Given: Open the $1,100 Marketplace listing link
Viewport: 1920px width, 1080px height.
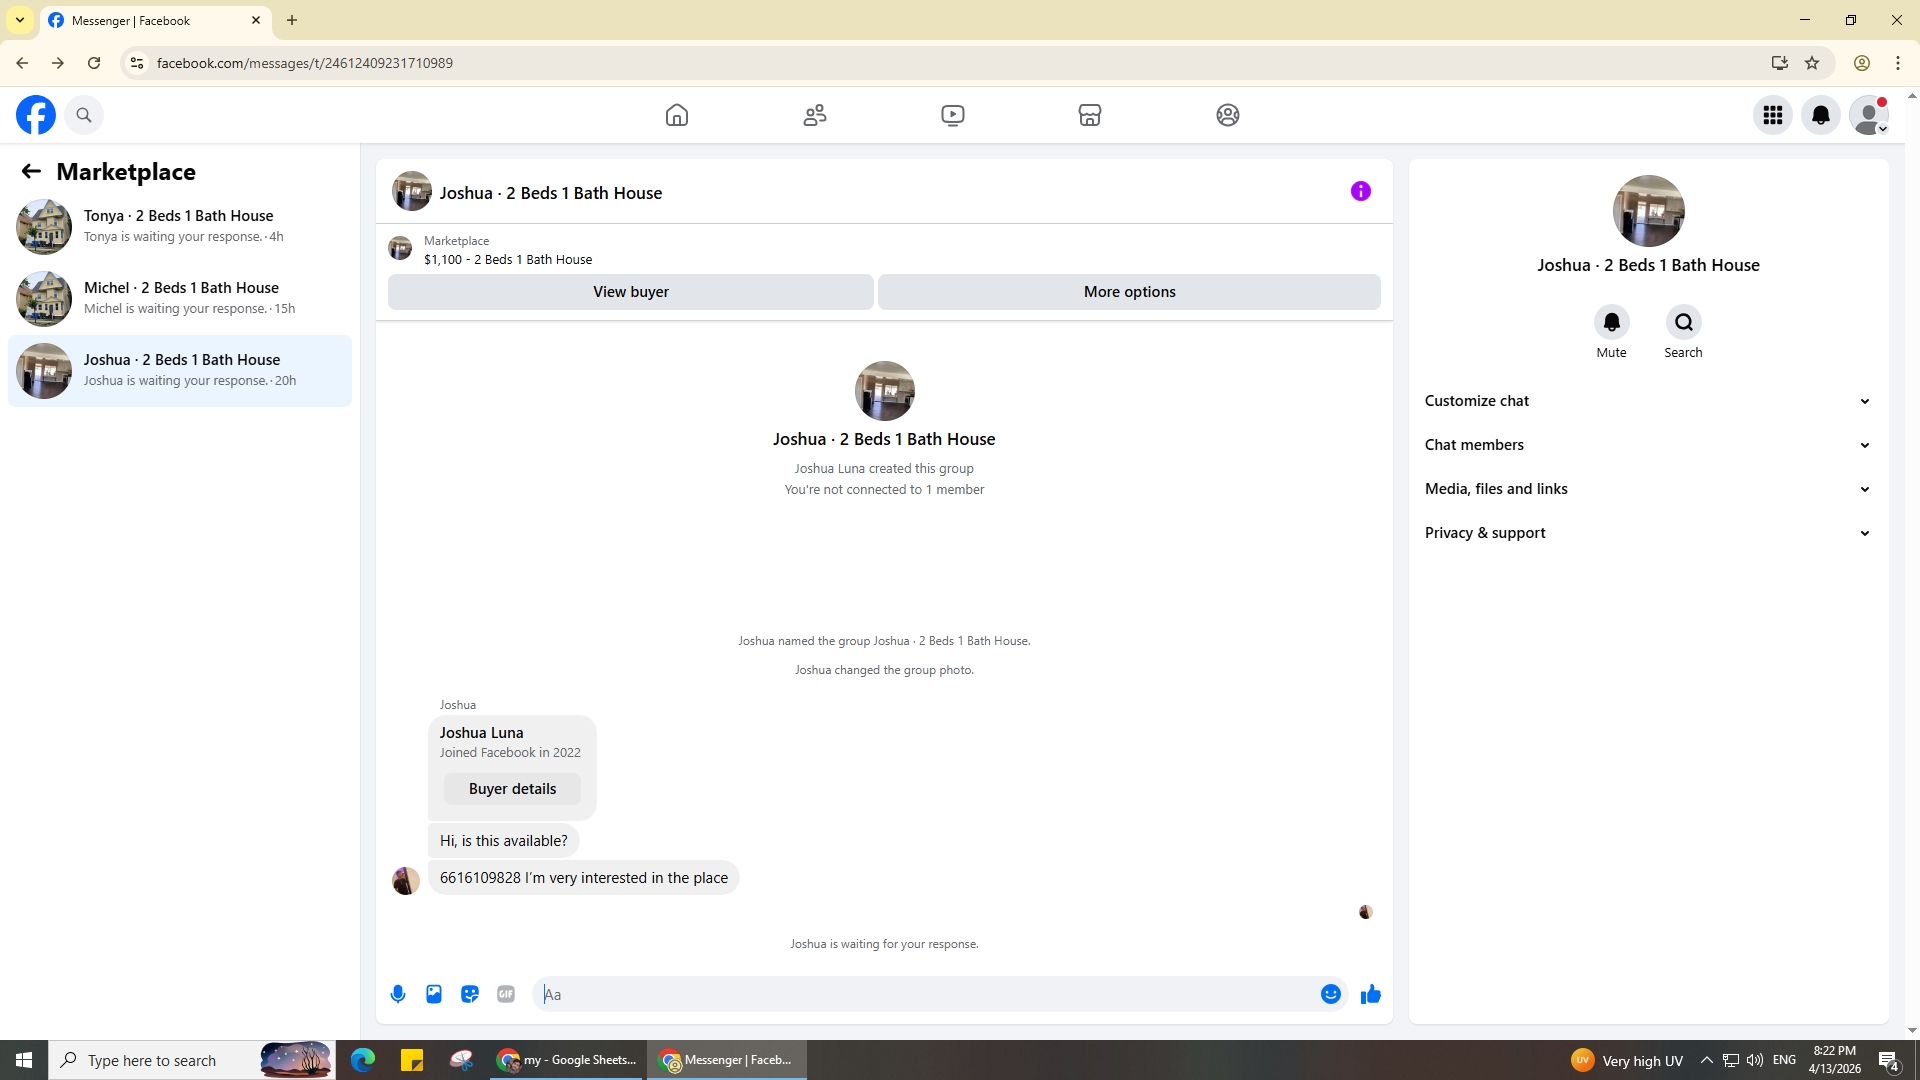Looking at the screenshot, I should [x=508, y=260].
